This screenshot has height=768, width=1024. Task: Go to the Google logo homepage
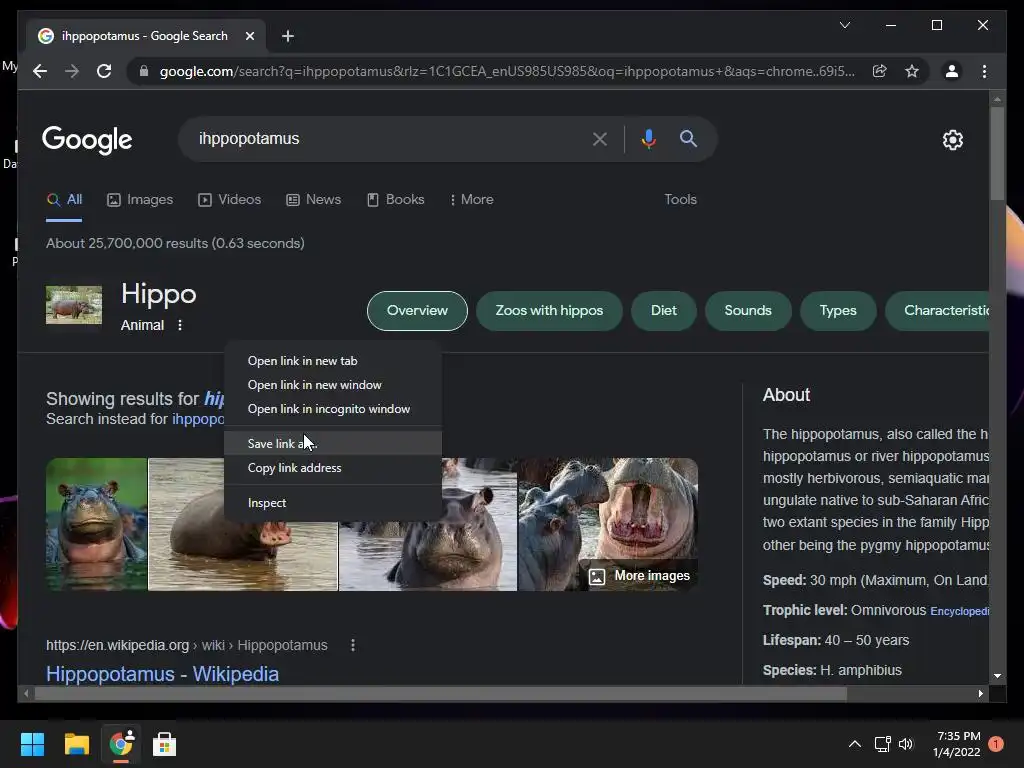coord(87,140)
